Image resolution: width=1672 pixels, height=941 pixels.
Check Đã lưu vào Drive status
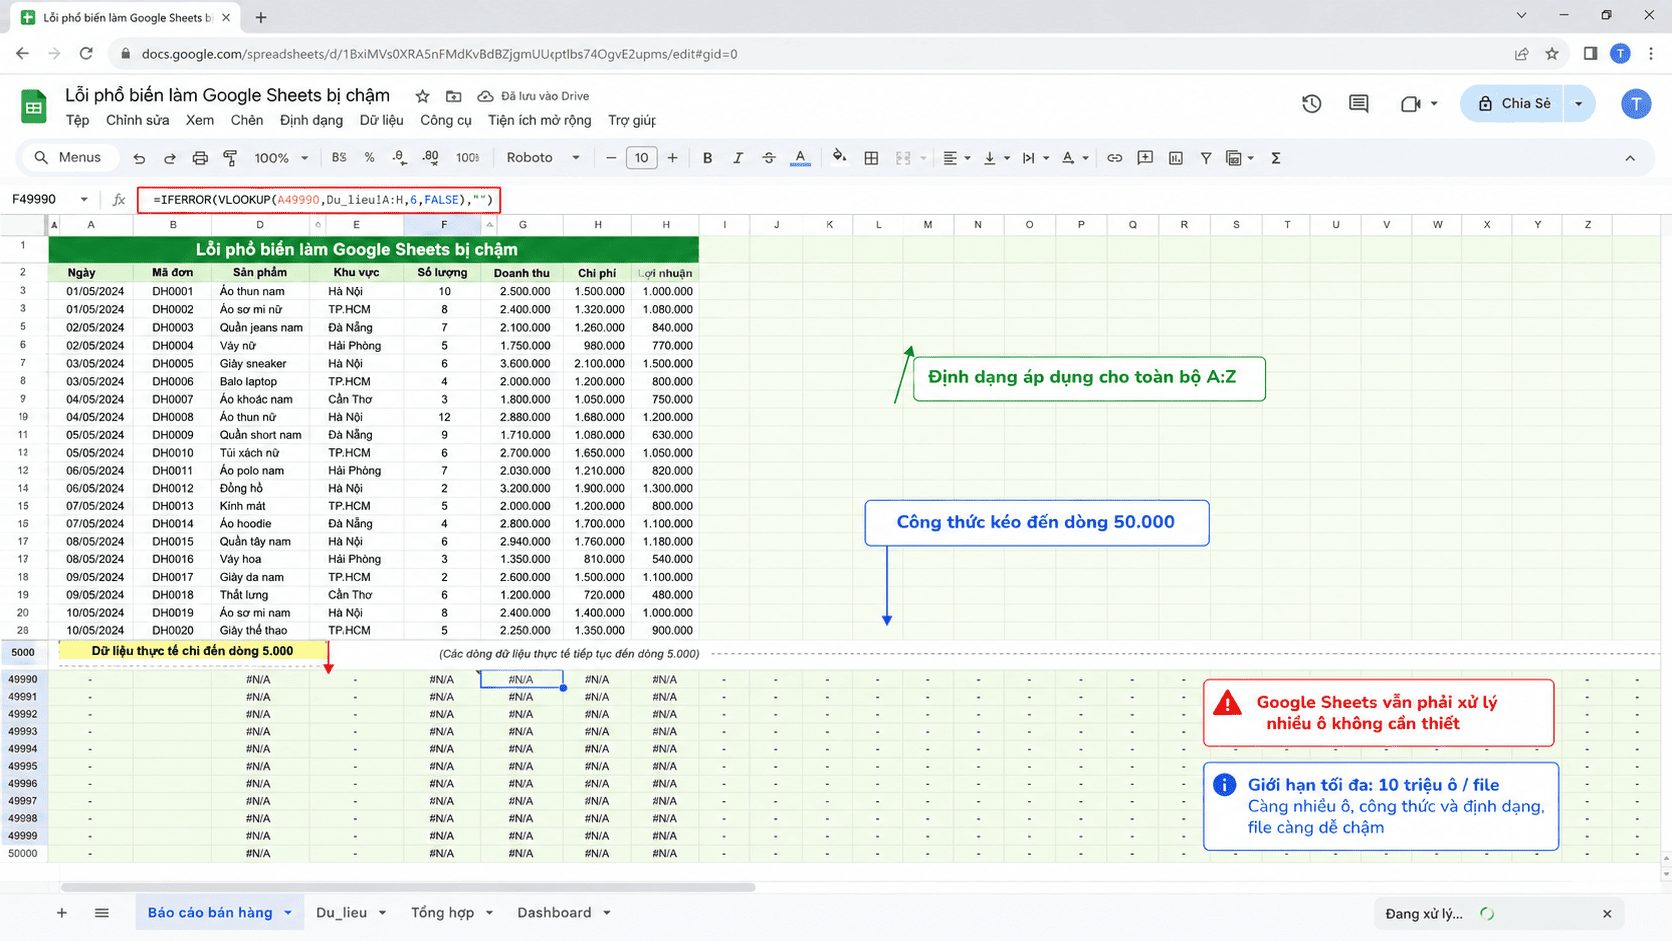[x=534, y=96]
